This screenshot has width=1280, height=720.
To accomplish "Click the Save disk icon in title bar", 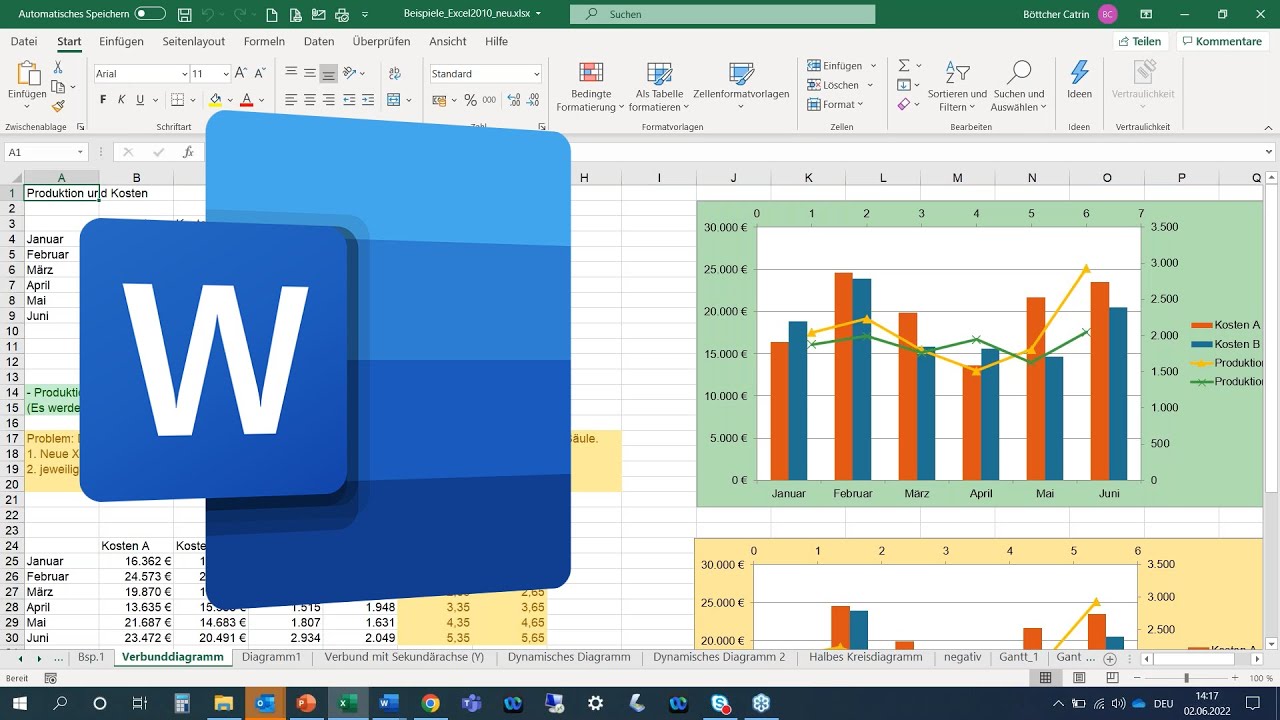I will [184, 14].
